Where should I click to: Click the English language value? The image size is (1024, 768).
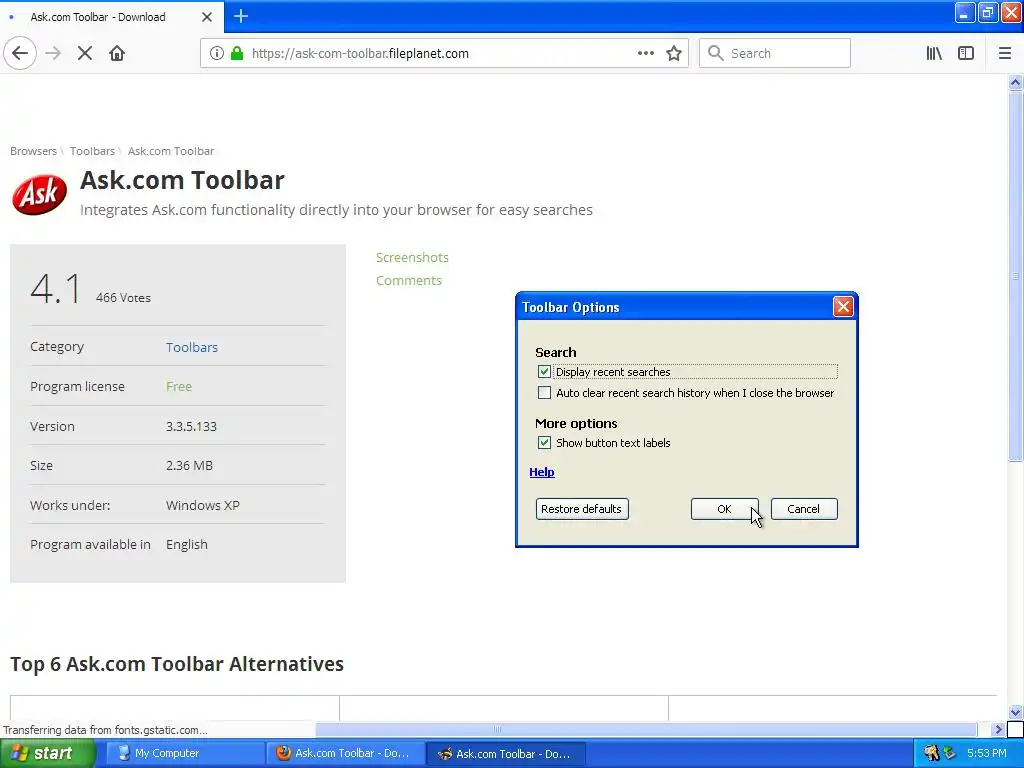click(x=186, y=545)
